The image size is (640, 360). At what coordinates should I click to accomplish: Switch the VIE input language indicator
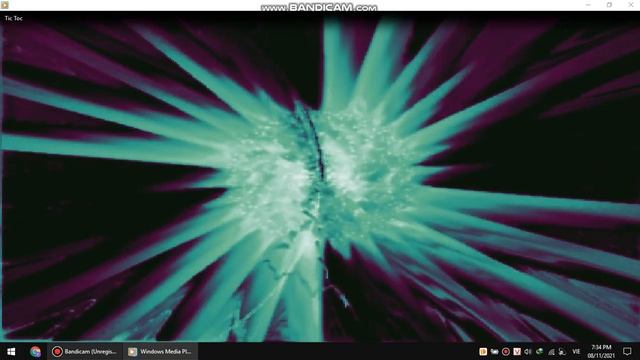pos(576,351)
